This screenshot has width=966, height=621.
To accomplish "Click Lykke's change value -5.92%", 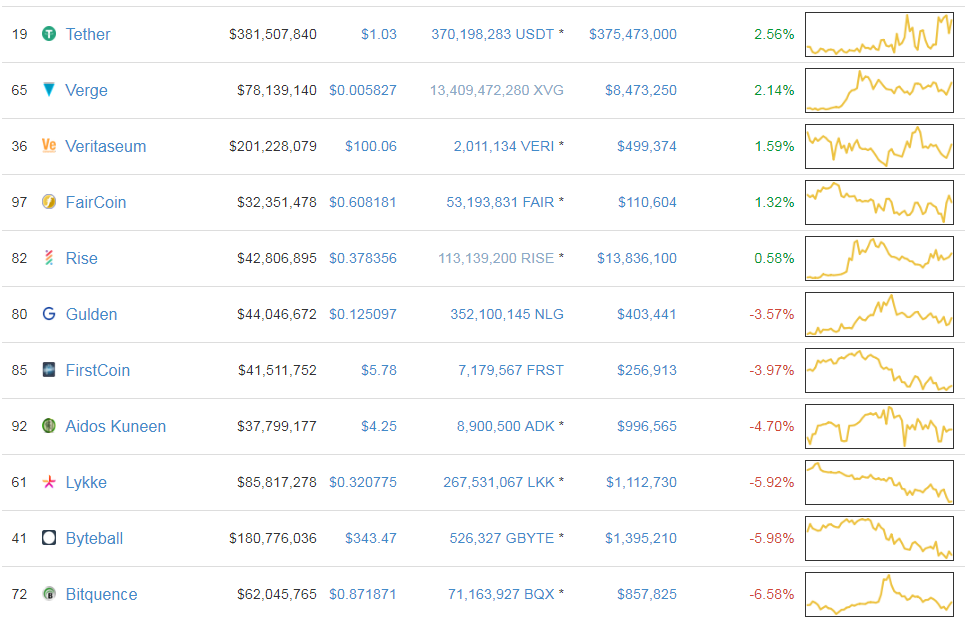I will click(x=771, y=483).
